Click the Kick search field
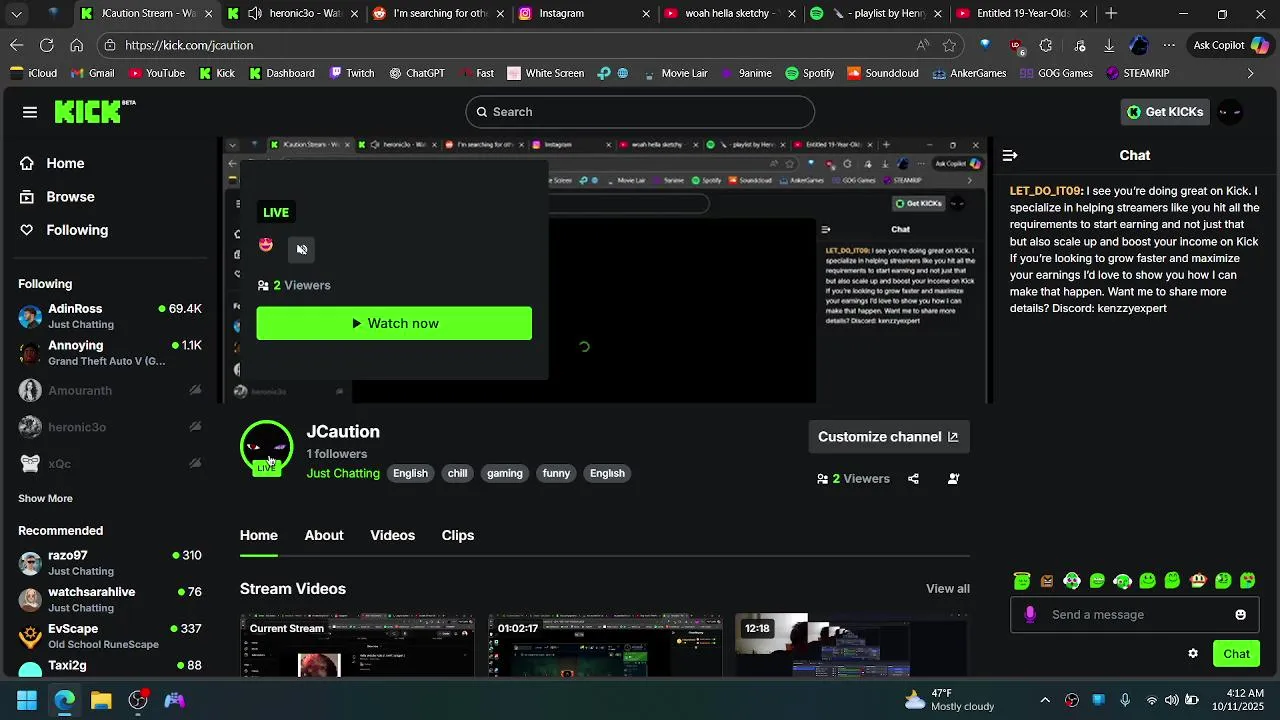 (x=640, y=112)
